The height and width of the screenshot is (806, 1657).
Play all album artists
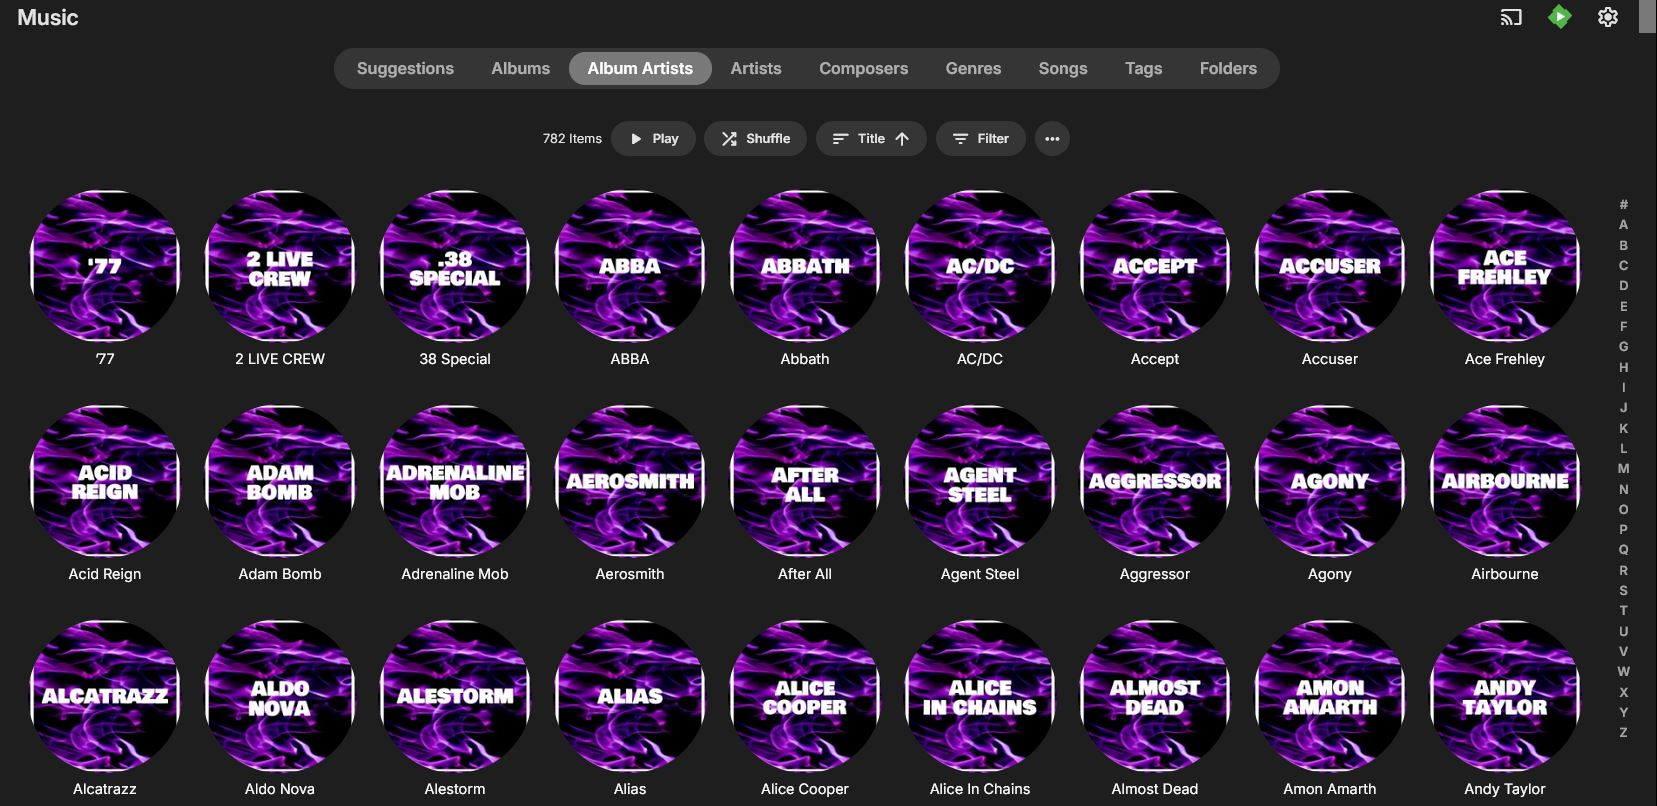point(653,139)
